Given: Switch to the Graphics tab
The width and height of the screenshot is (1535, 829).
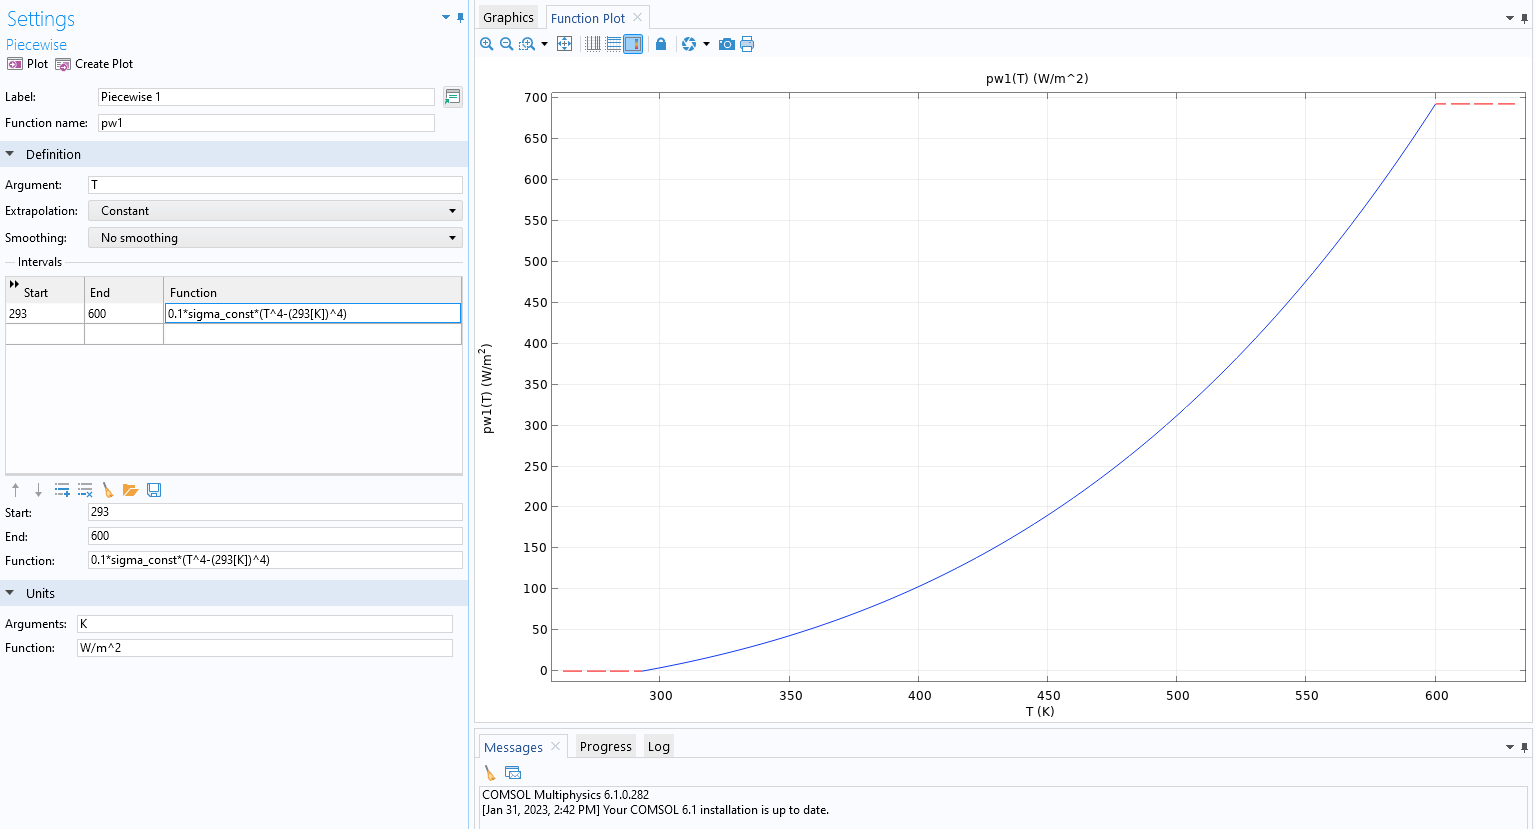Looking at the screenshot, I should [508, 18].
